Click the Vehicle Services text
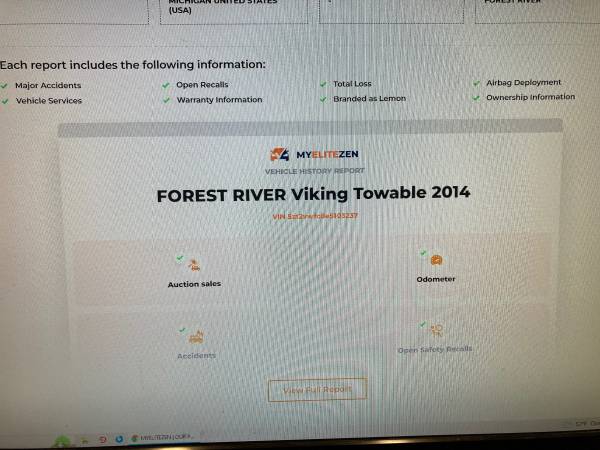600x450 pixels. pos(49,101)
